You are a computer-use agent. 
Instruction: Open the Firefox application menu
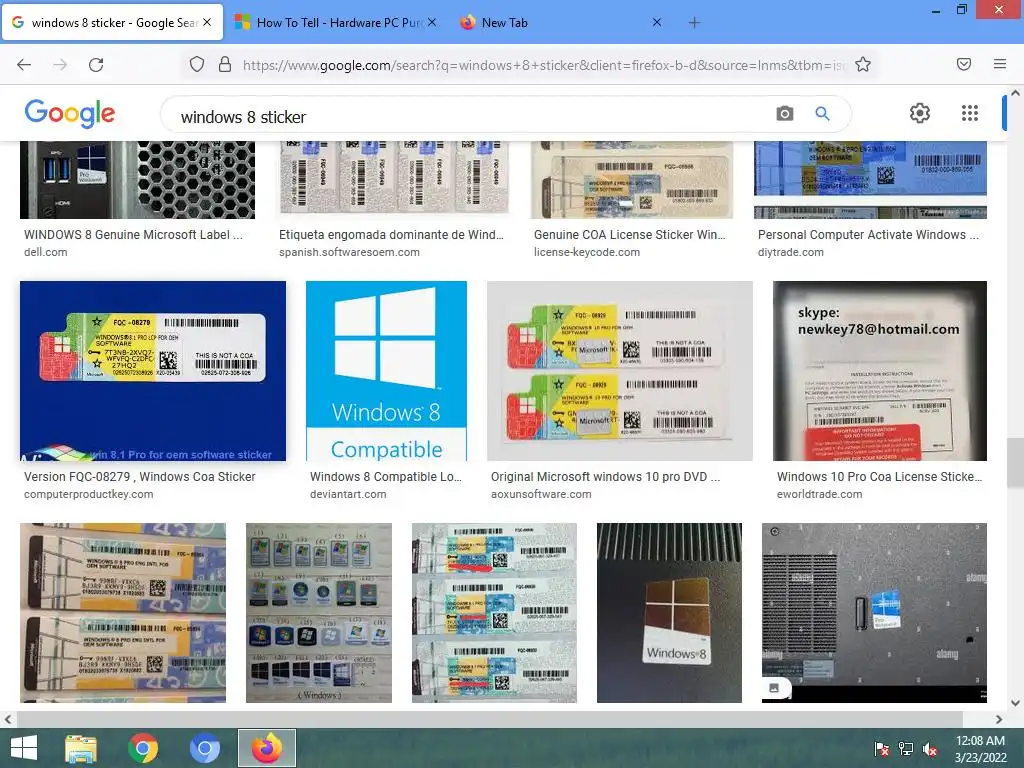pos(999,64)
